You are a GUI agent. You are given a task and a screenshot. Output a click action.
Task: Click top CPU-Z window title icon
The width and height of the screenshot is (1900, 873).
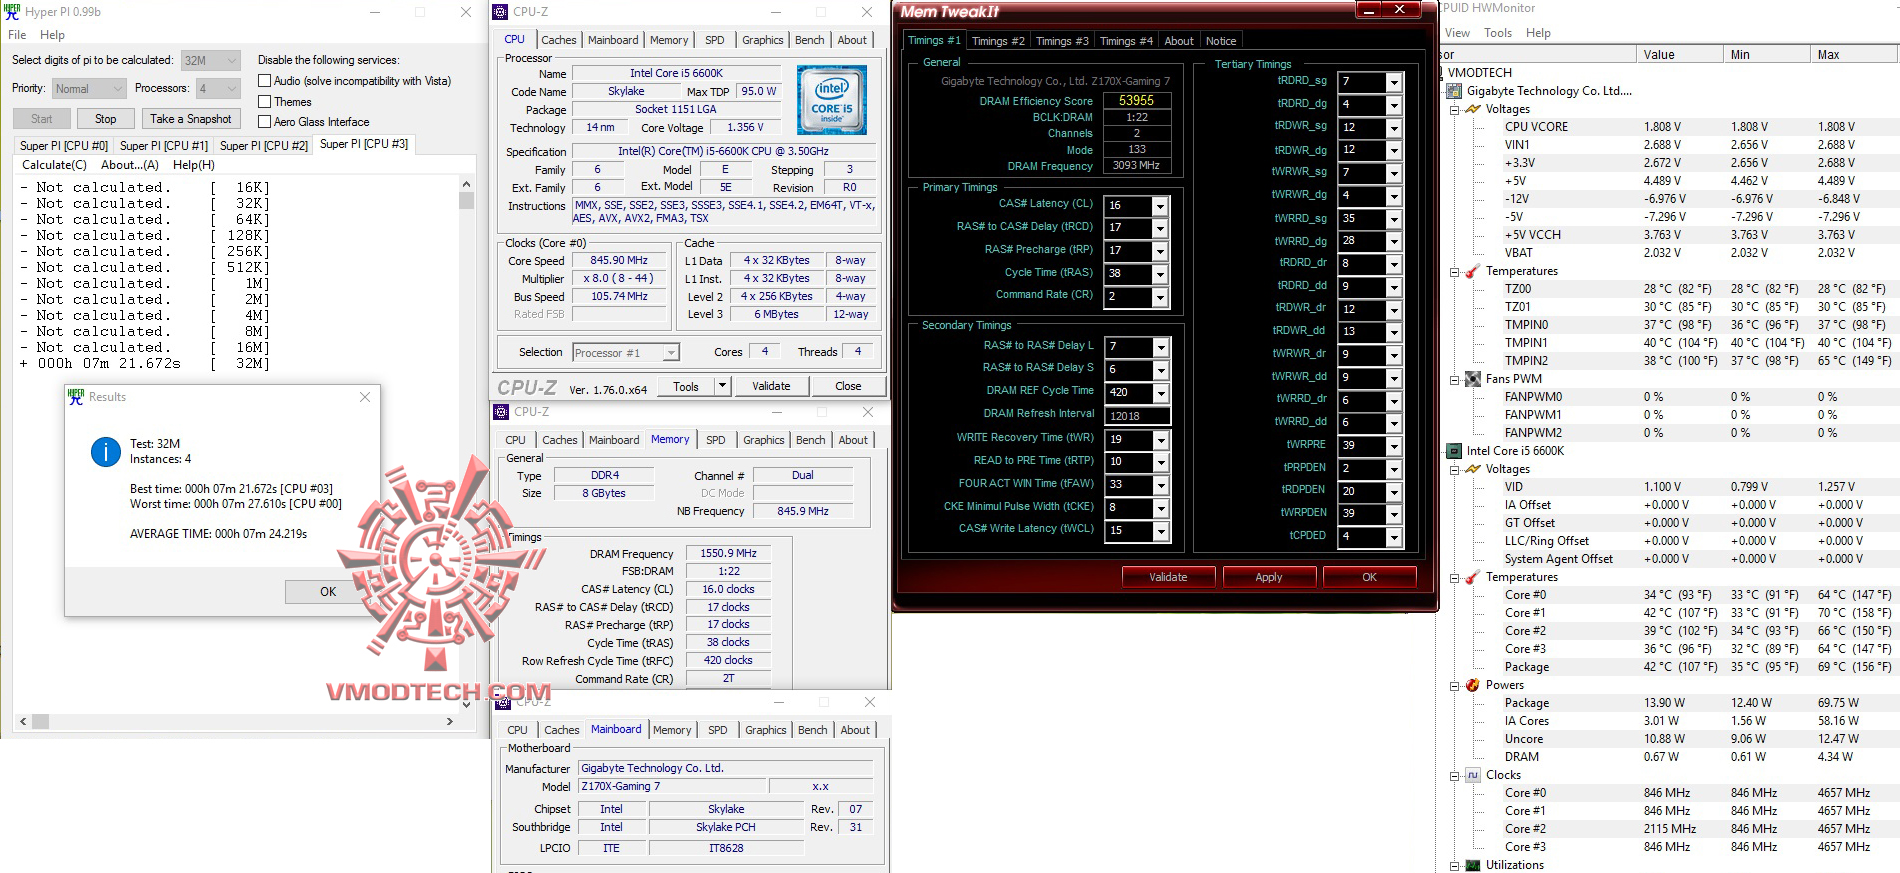(x=501, y=12)
